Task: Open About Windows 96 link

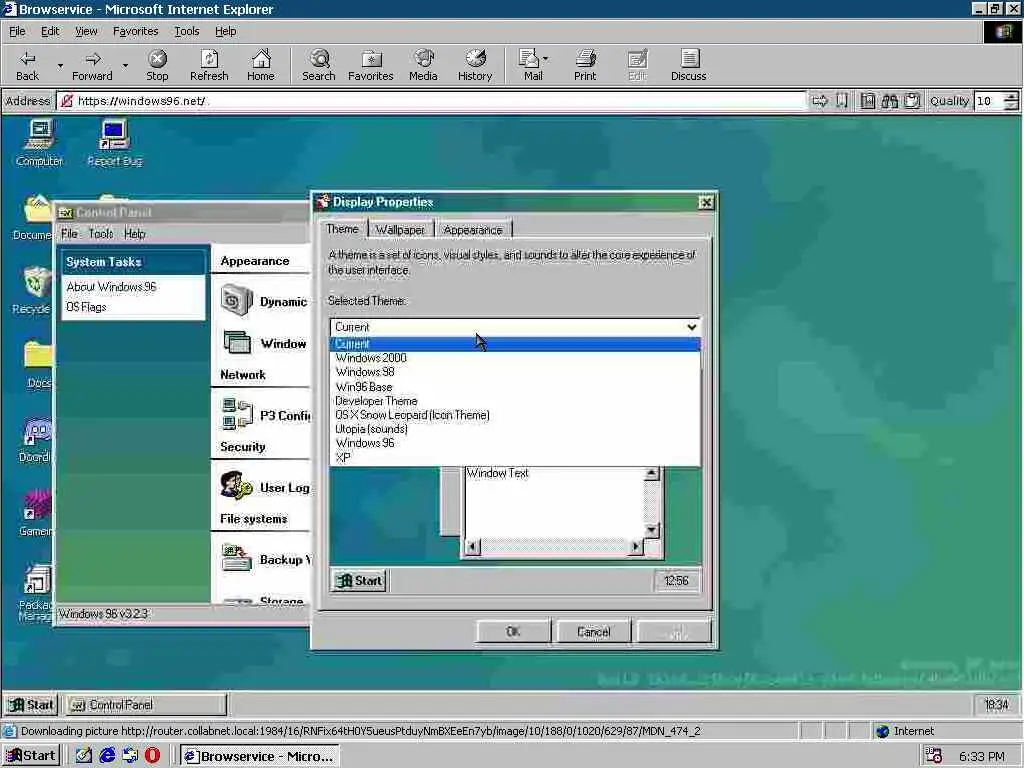Action: click(111, 287)
